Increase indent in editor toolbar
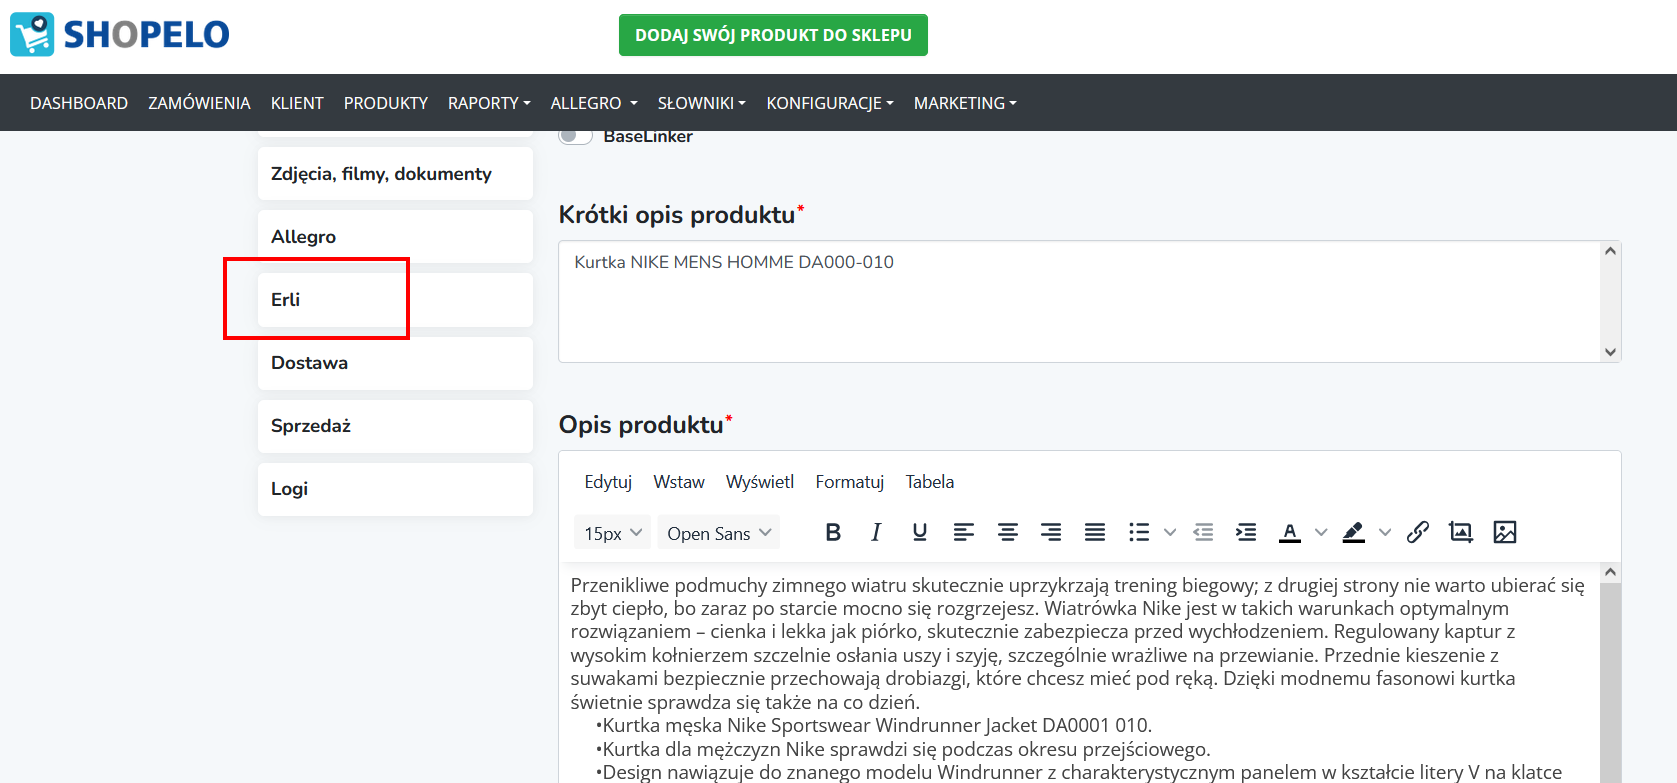 tap(1246, 532)
